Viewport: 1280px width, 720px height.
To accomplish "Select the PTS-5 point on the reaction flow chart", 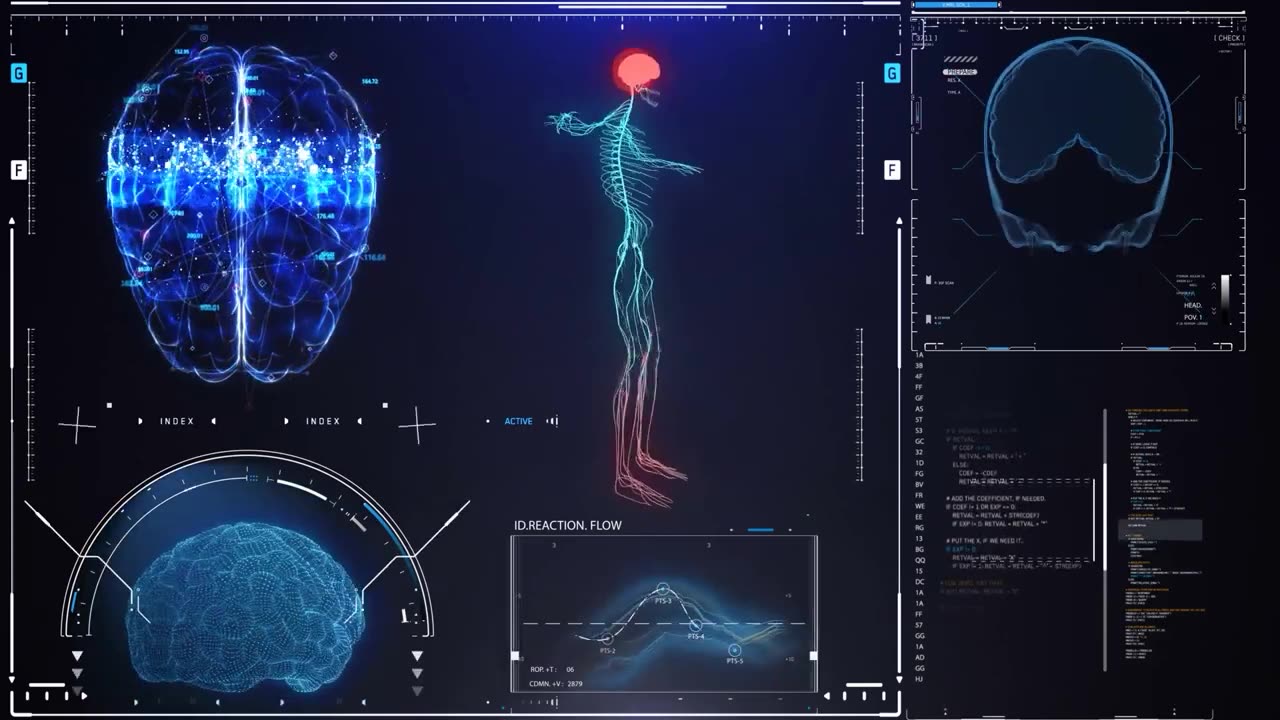I will click(x=734, y=650).
